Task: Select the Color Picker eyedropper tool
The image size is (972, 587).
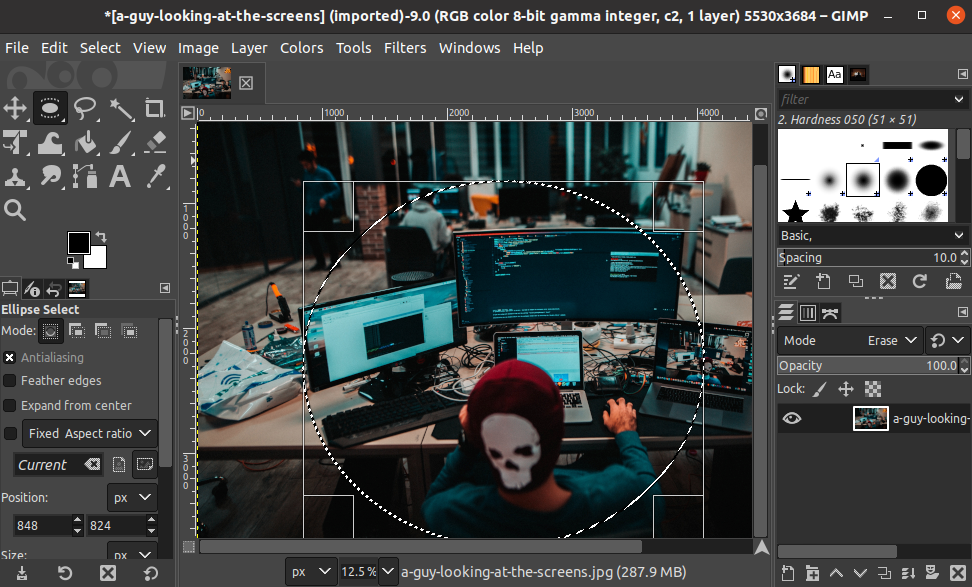Action: 155,177
